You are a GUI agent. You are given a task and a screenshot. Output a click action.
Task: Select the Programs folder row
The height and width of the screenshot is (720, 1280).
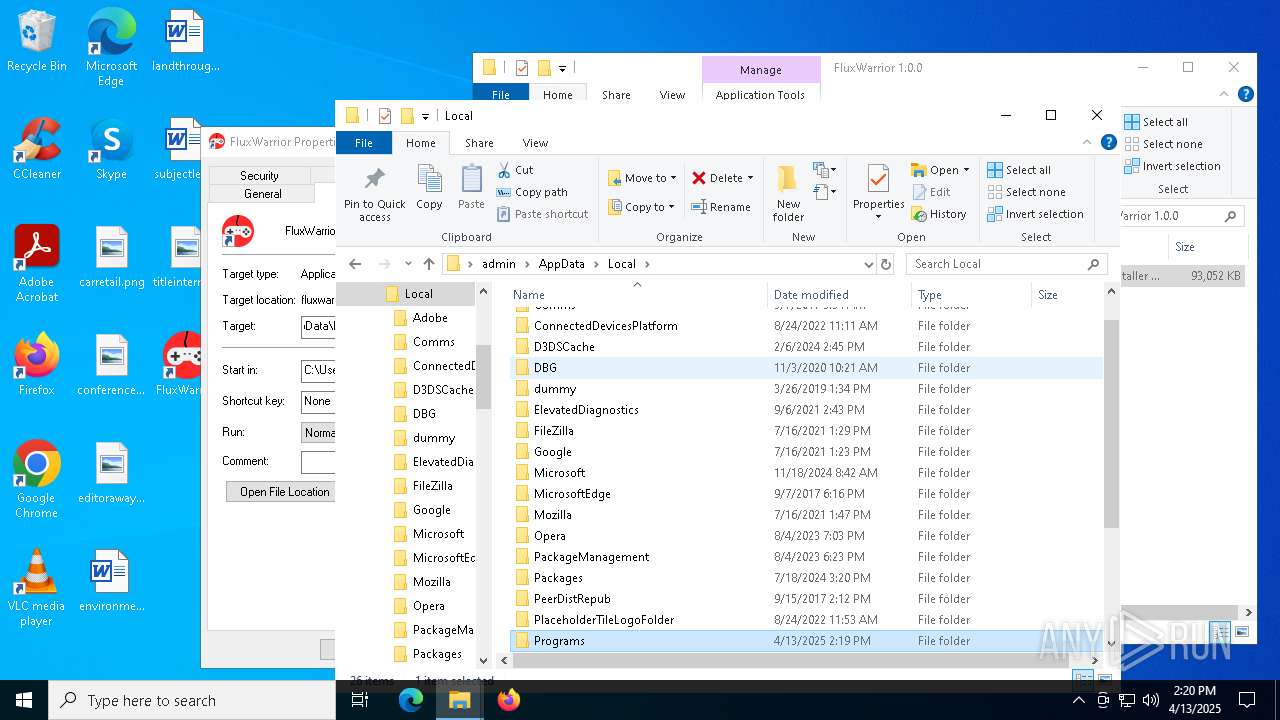tap(806, 641)
